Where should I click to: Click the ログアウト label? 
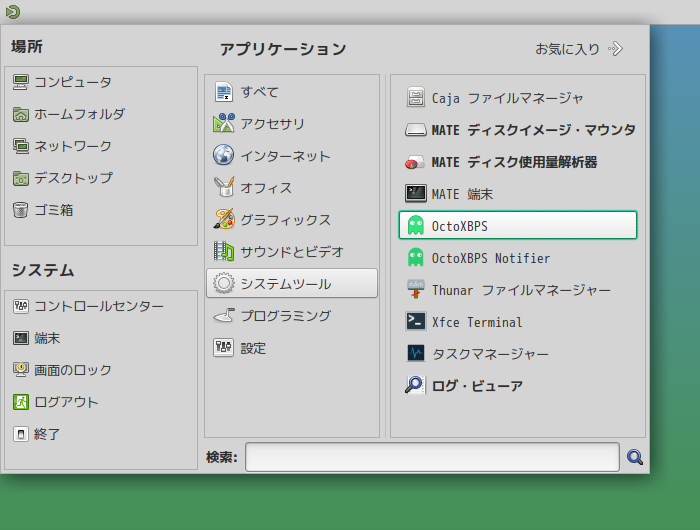[66, 402]
